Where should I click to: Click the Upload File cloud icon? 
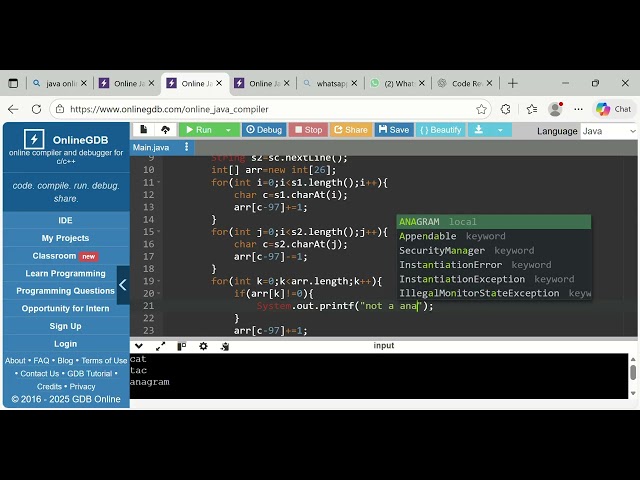click(x=165, y=130)
